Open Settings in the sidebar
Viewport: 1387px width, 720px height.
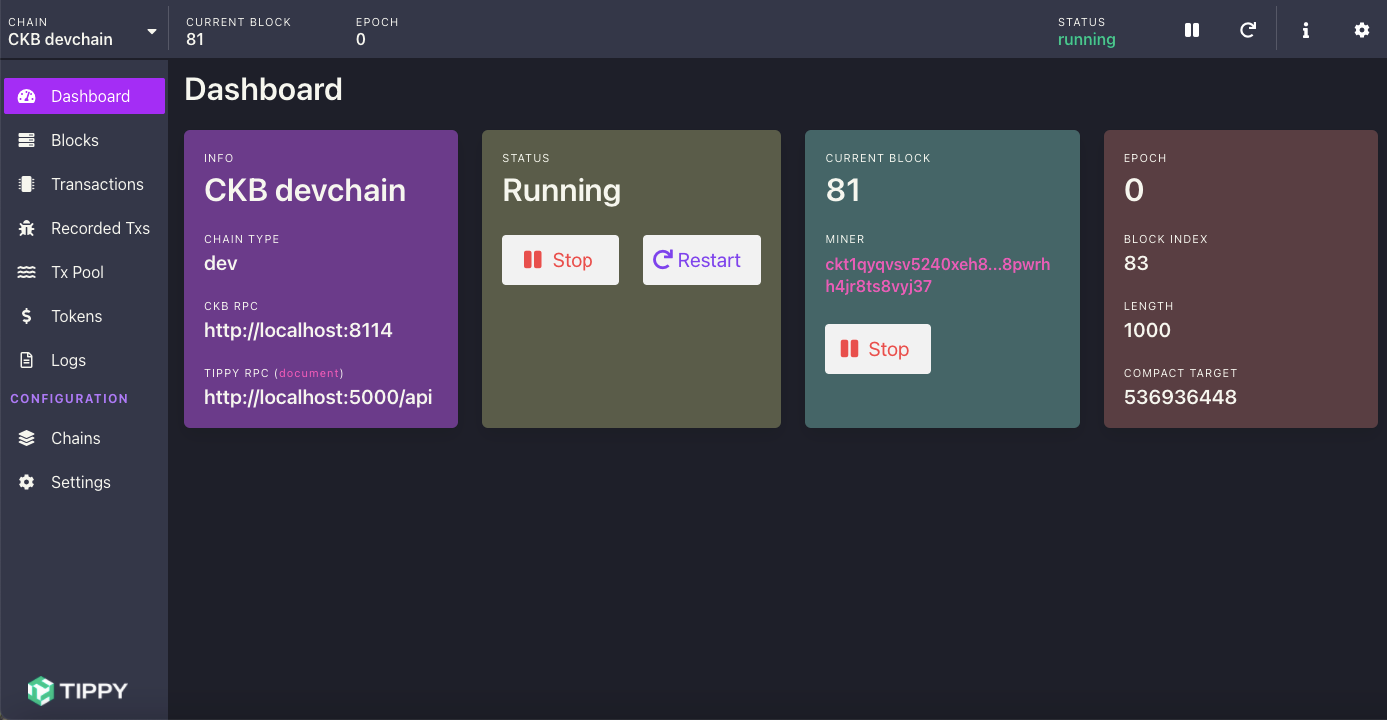(x=84, y=482)
